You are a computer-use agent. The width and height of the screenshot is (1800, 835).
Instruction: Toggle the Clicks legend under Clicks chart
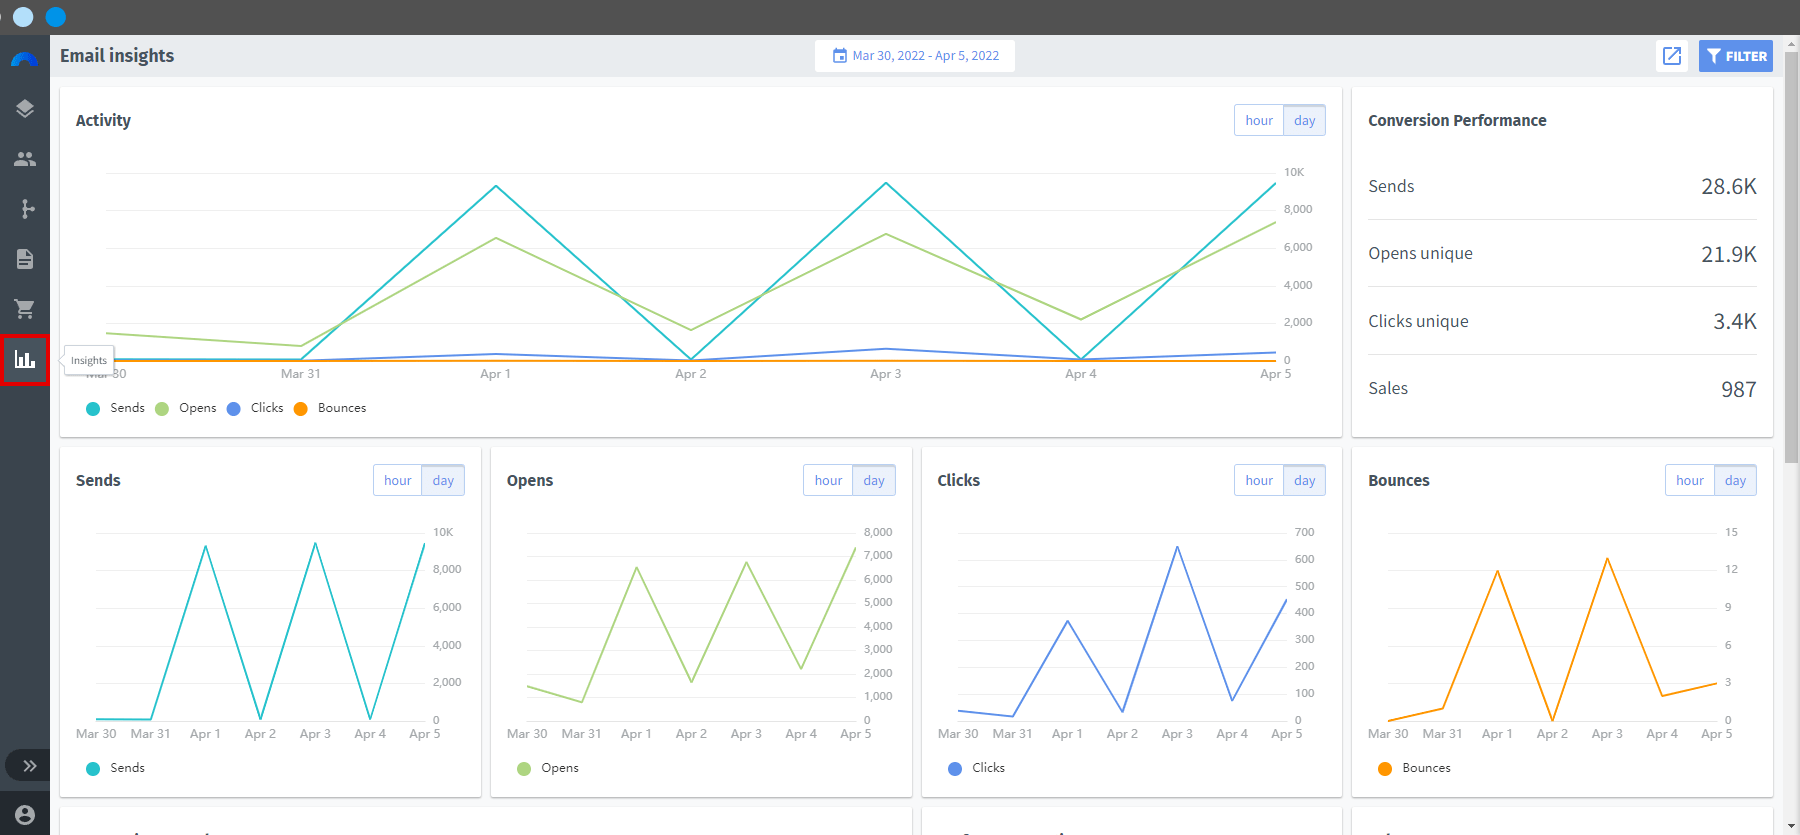pyautogui.click(x=977, y=768)
